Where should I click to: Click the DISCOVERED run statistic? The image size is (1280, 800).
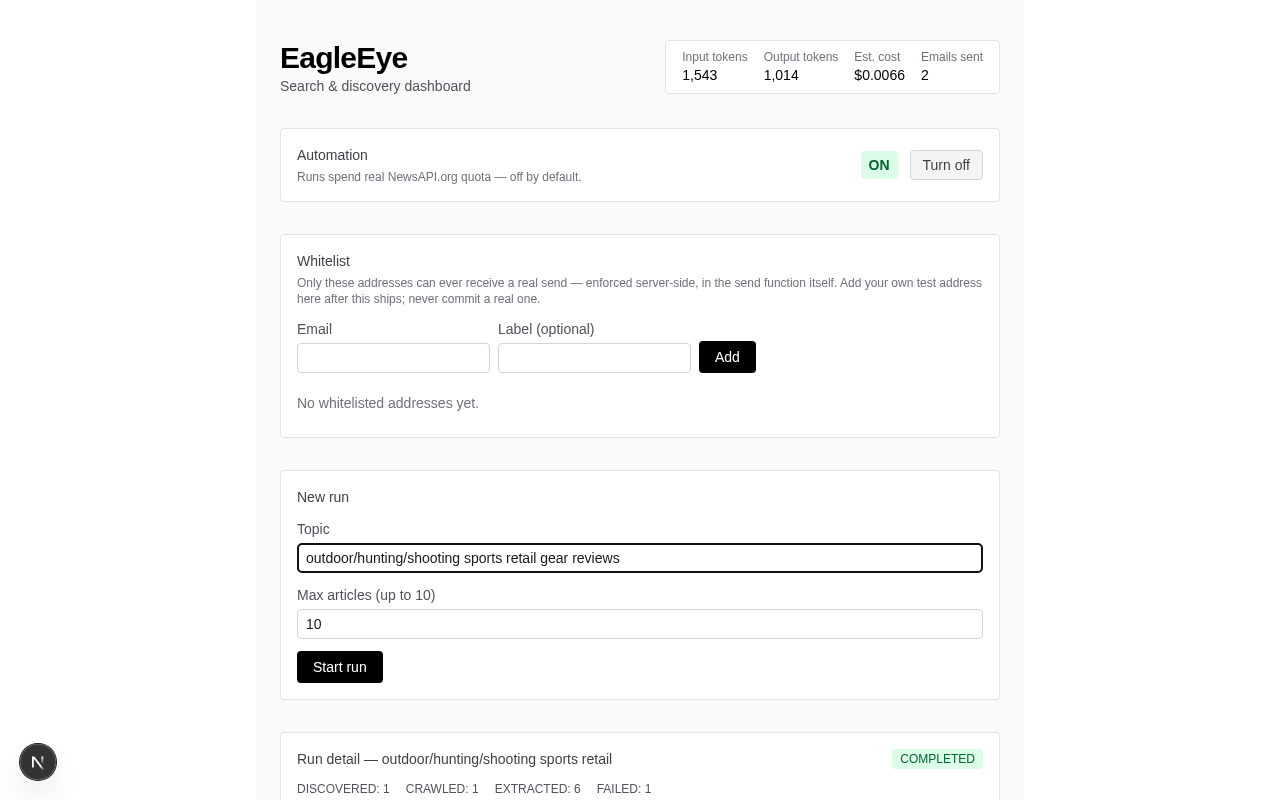pos(343,789)
